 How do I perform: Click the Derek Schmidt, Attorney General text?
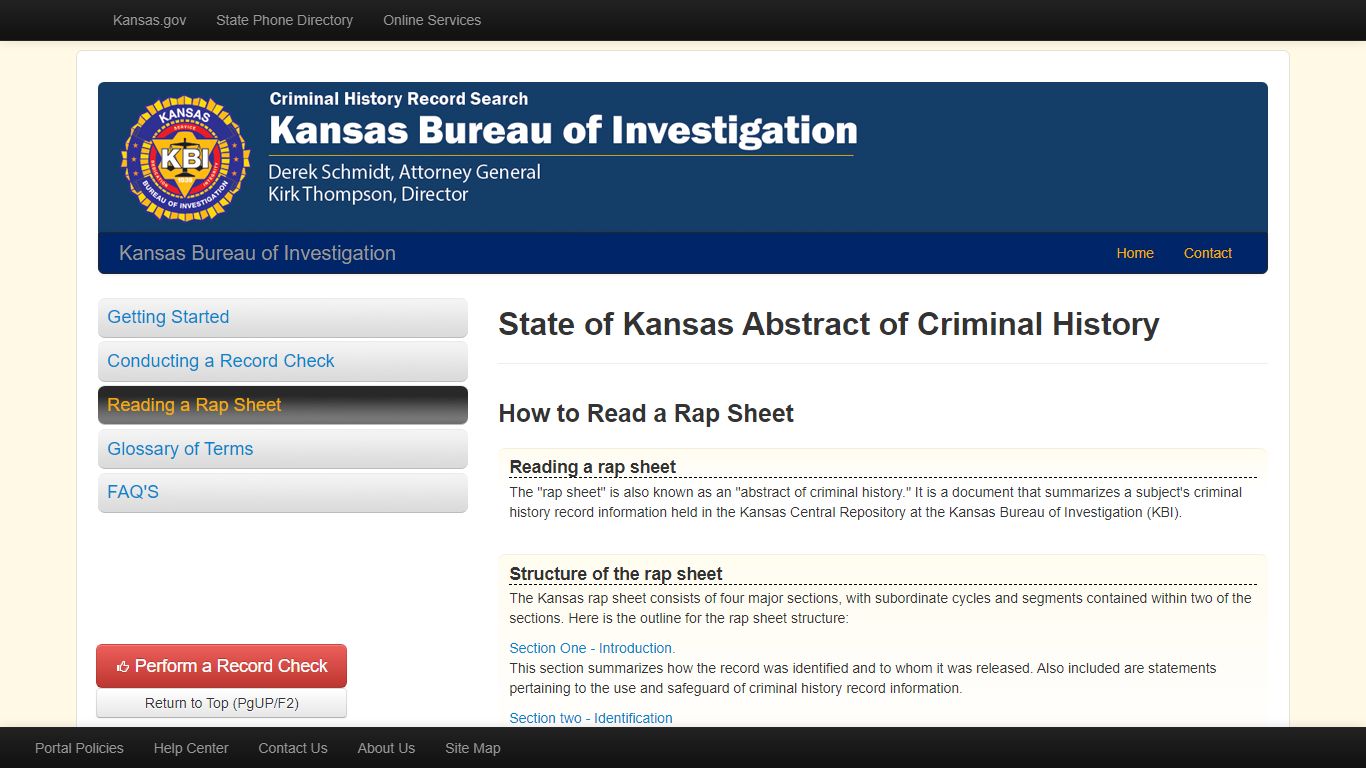[404, 172]
